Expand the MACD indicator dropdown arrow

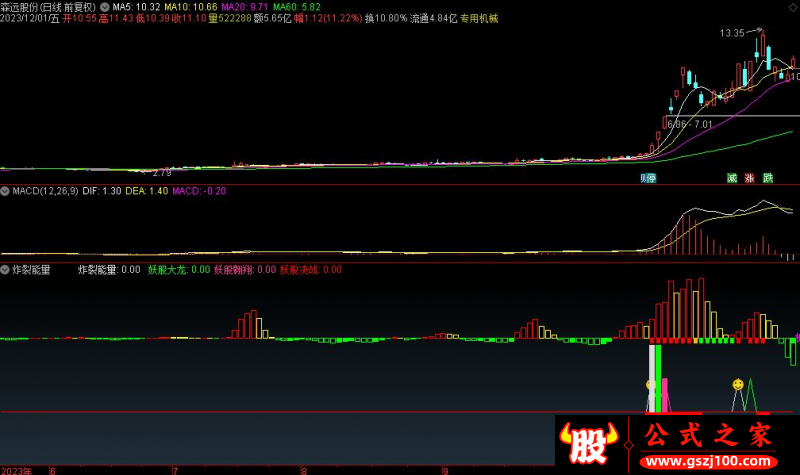pos(5,190)
